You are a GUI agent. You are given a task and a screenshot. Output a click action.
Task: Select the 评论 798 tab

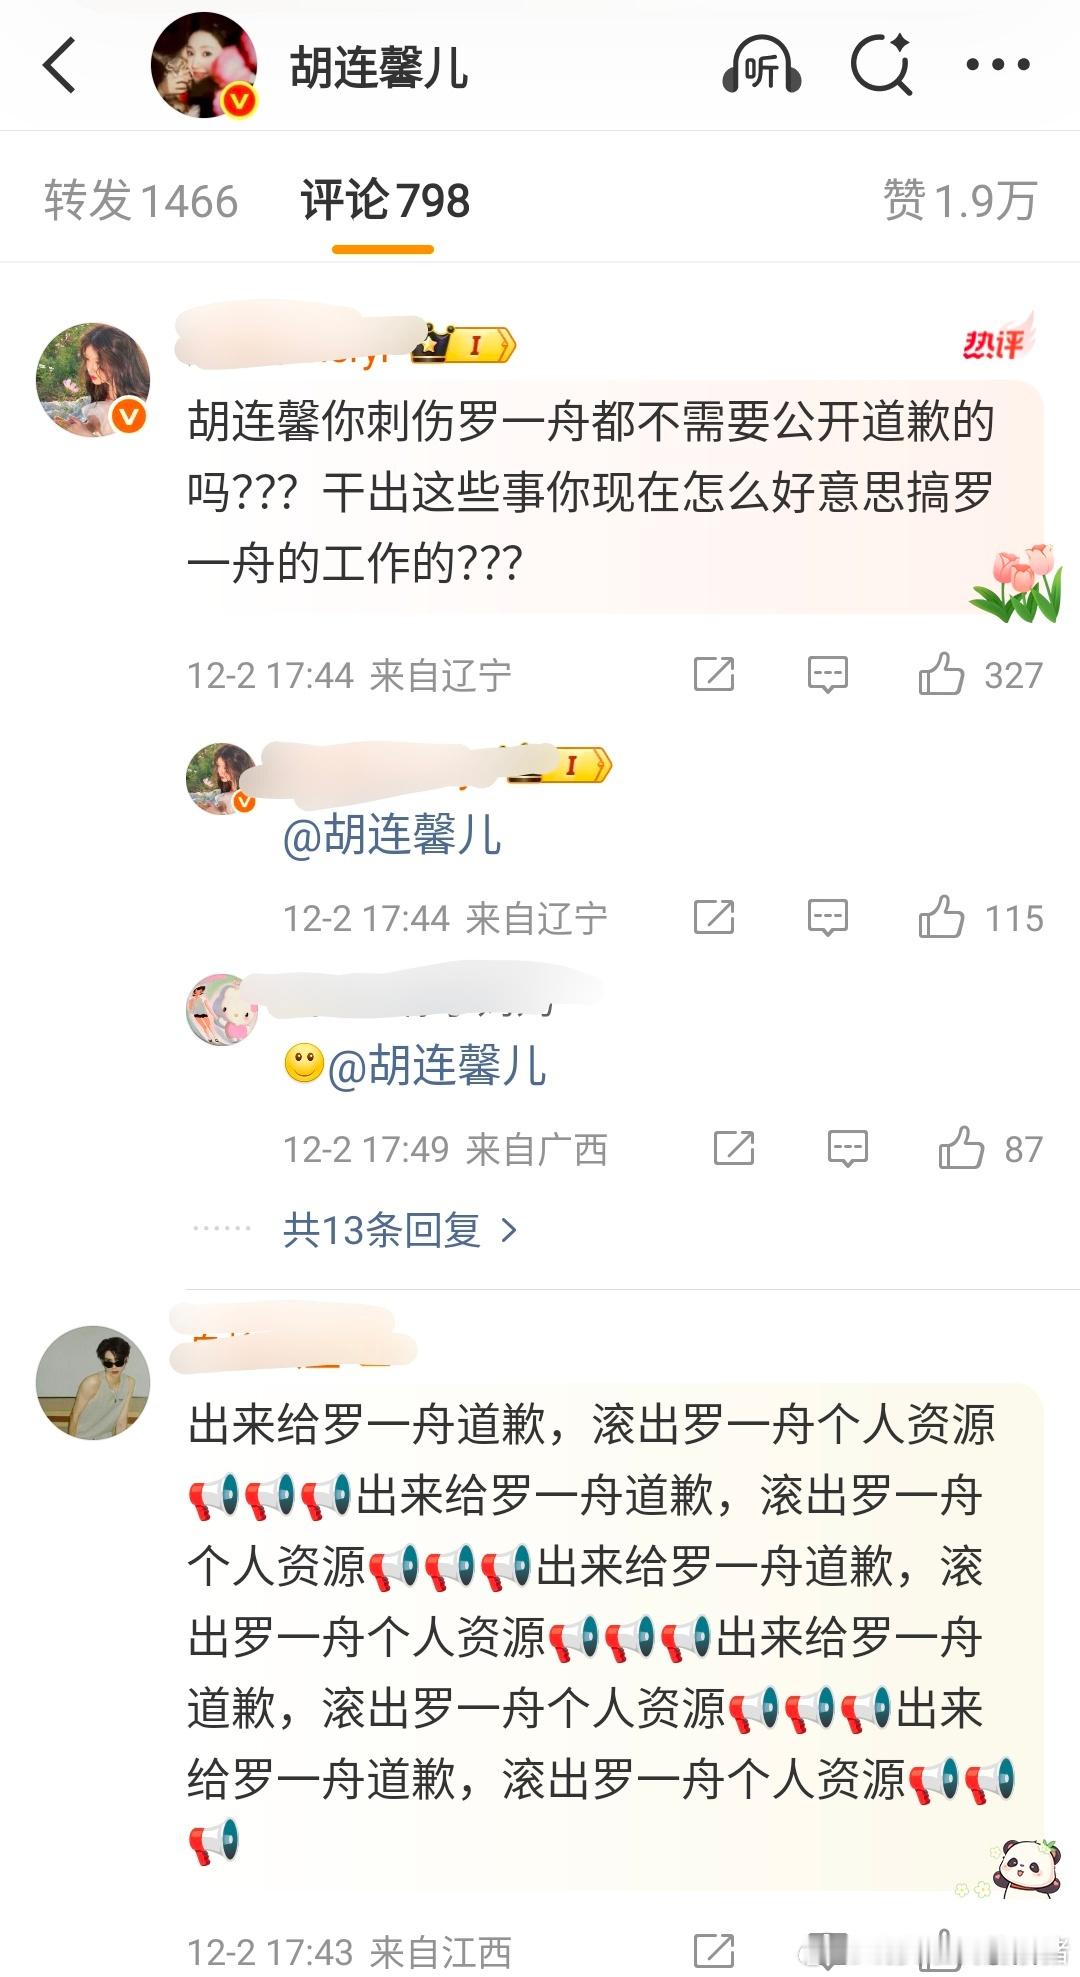coord(385,200)
